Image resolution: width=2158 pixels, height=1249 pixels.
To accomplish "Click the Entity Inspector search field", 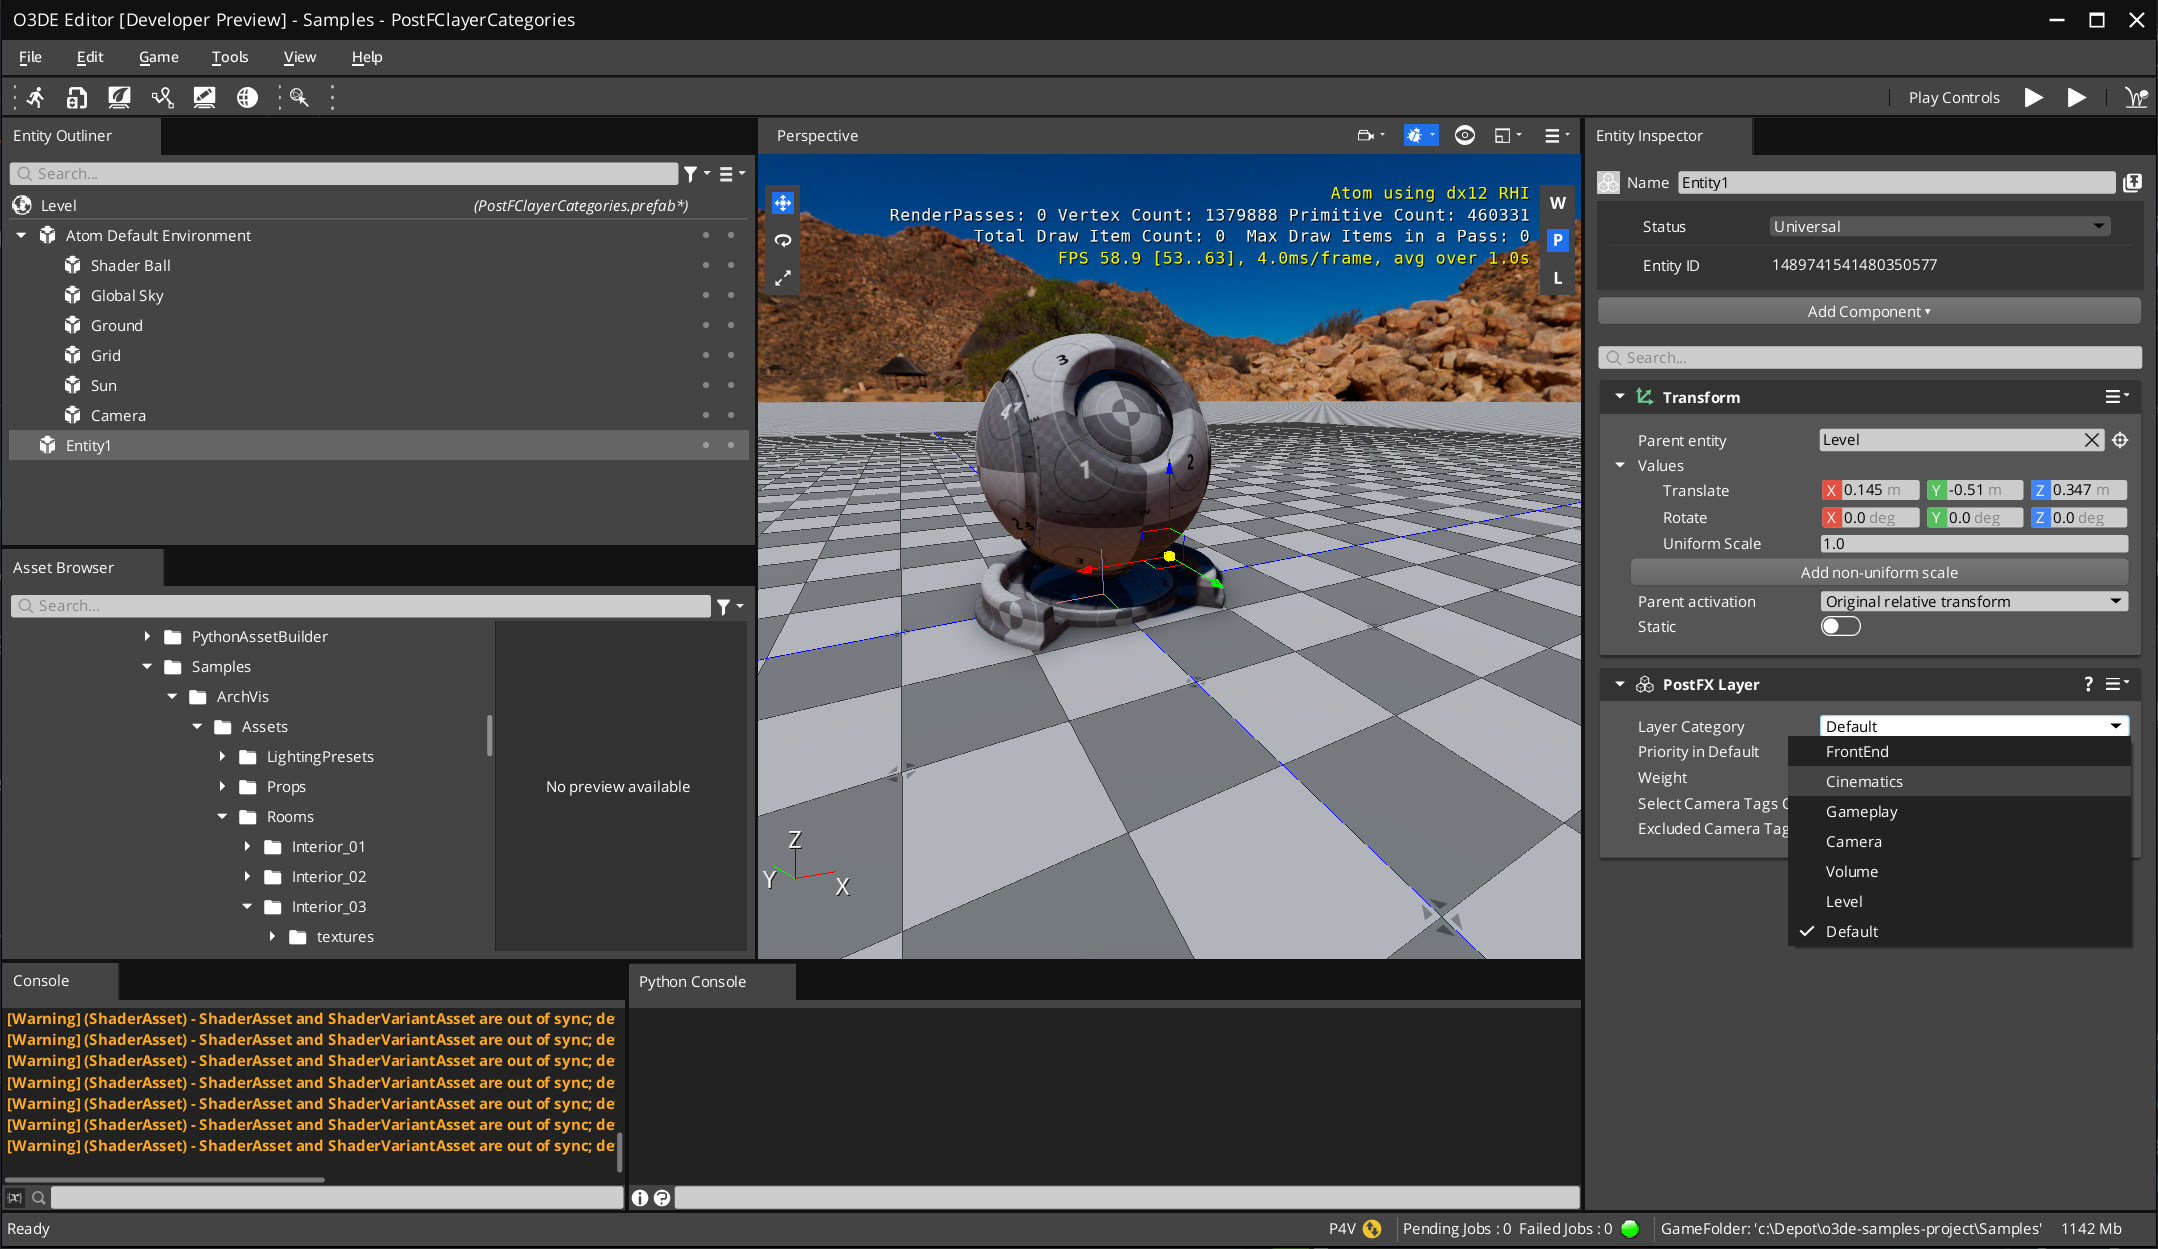I will tap(1868, 357).
